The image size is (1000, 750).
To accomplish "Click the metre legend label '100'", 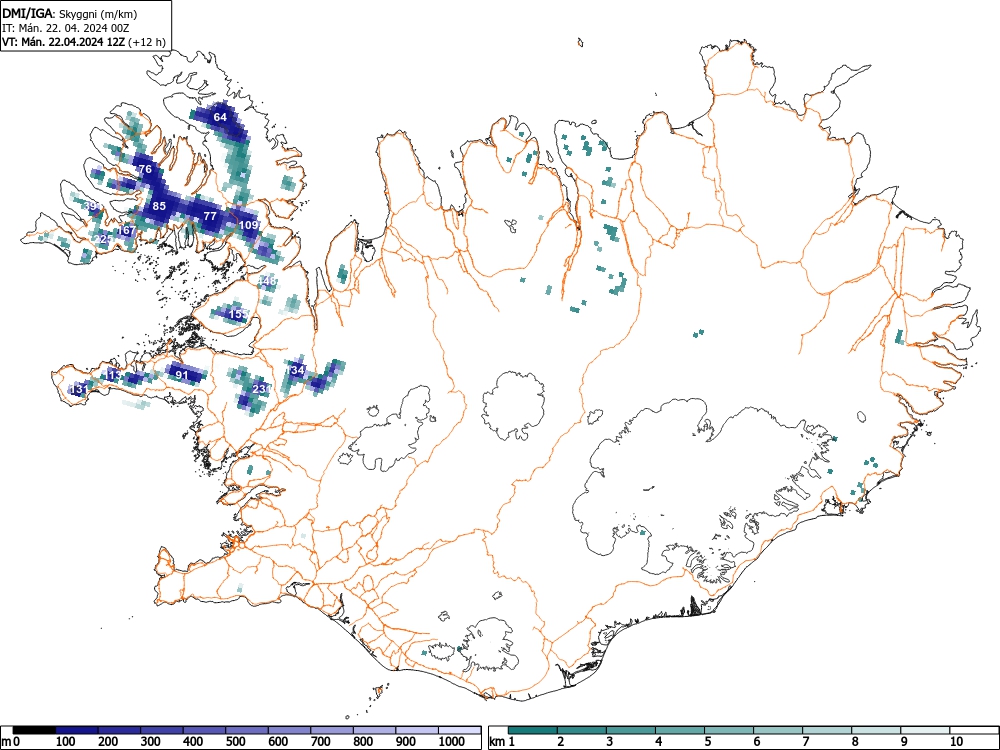I will (66, 741).
